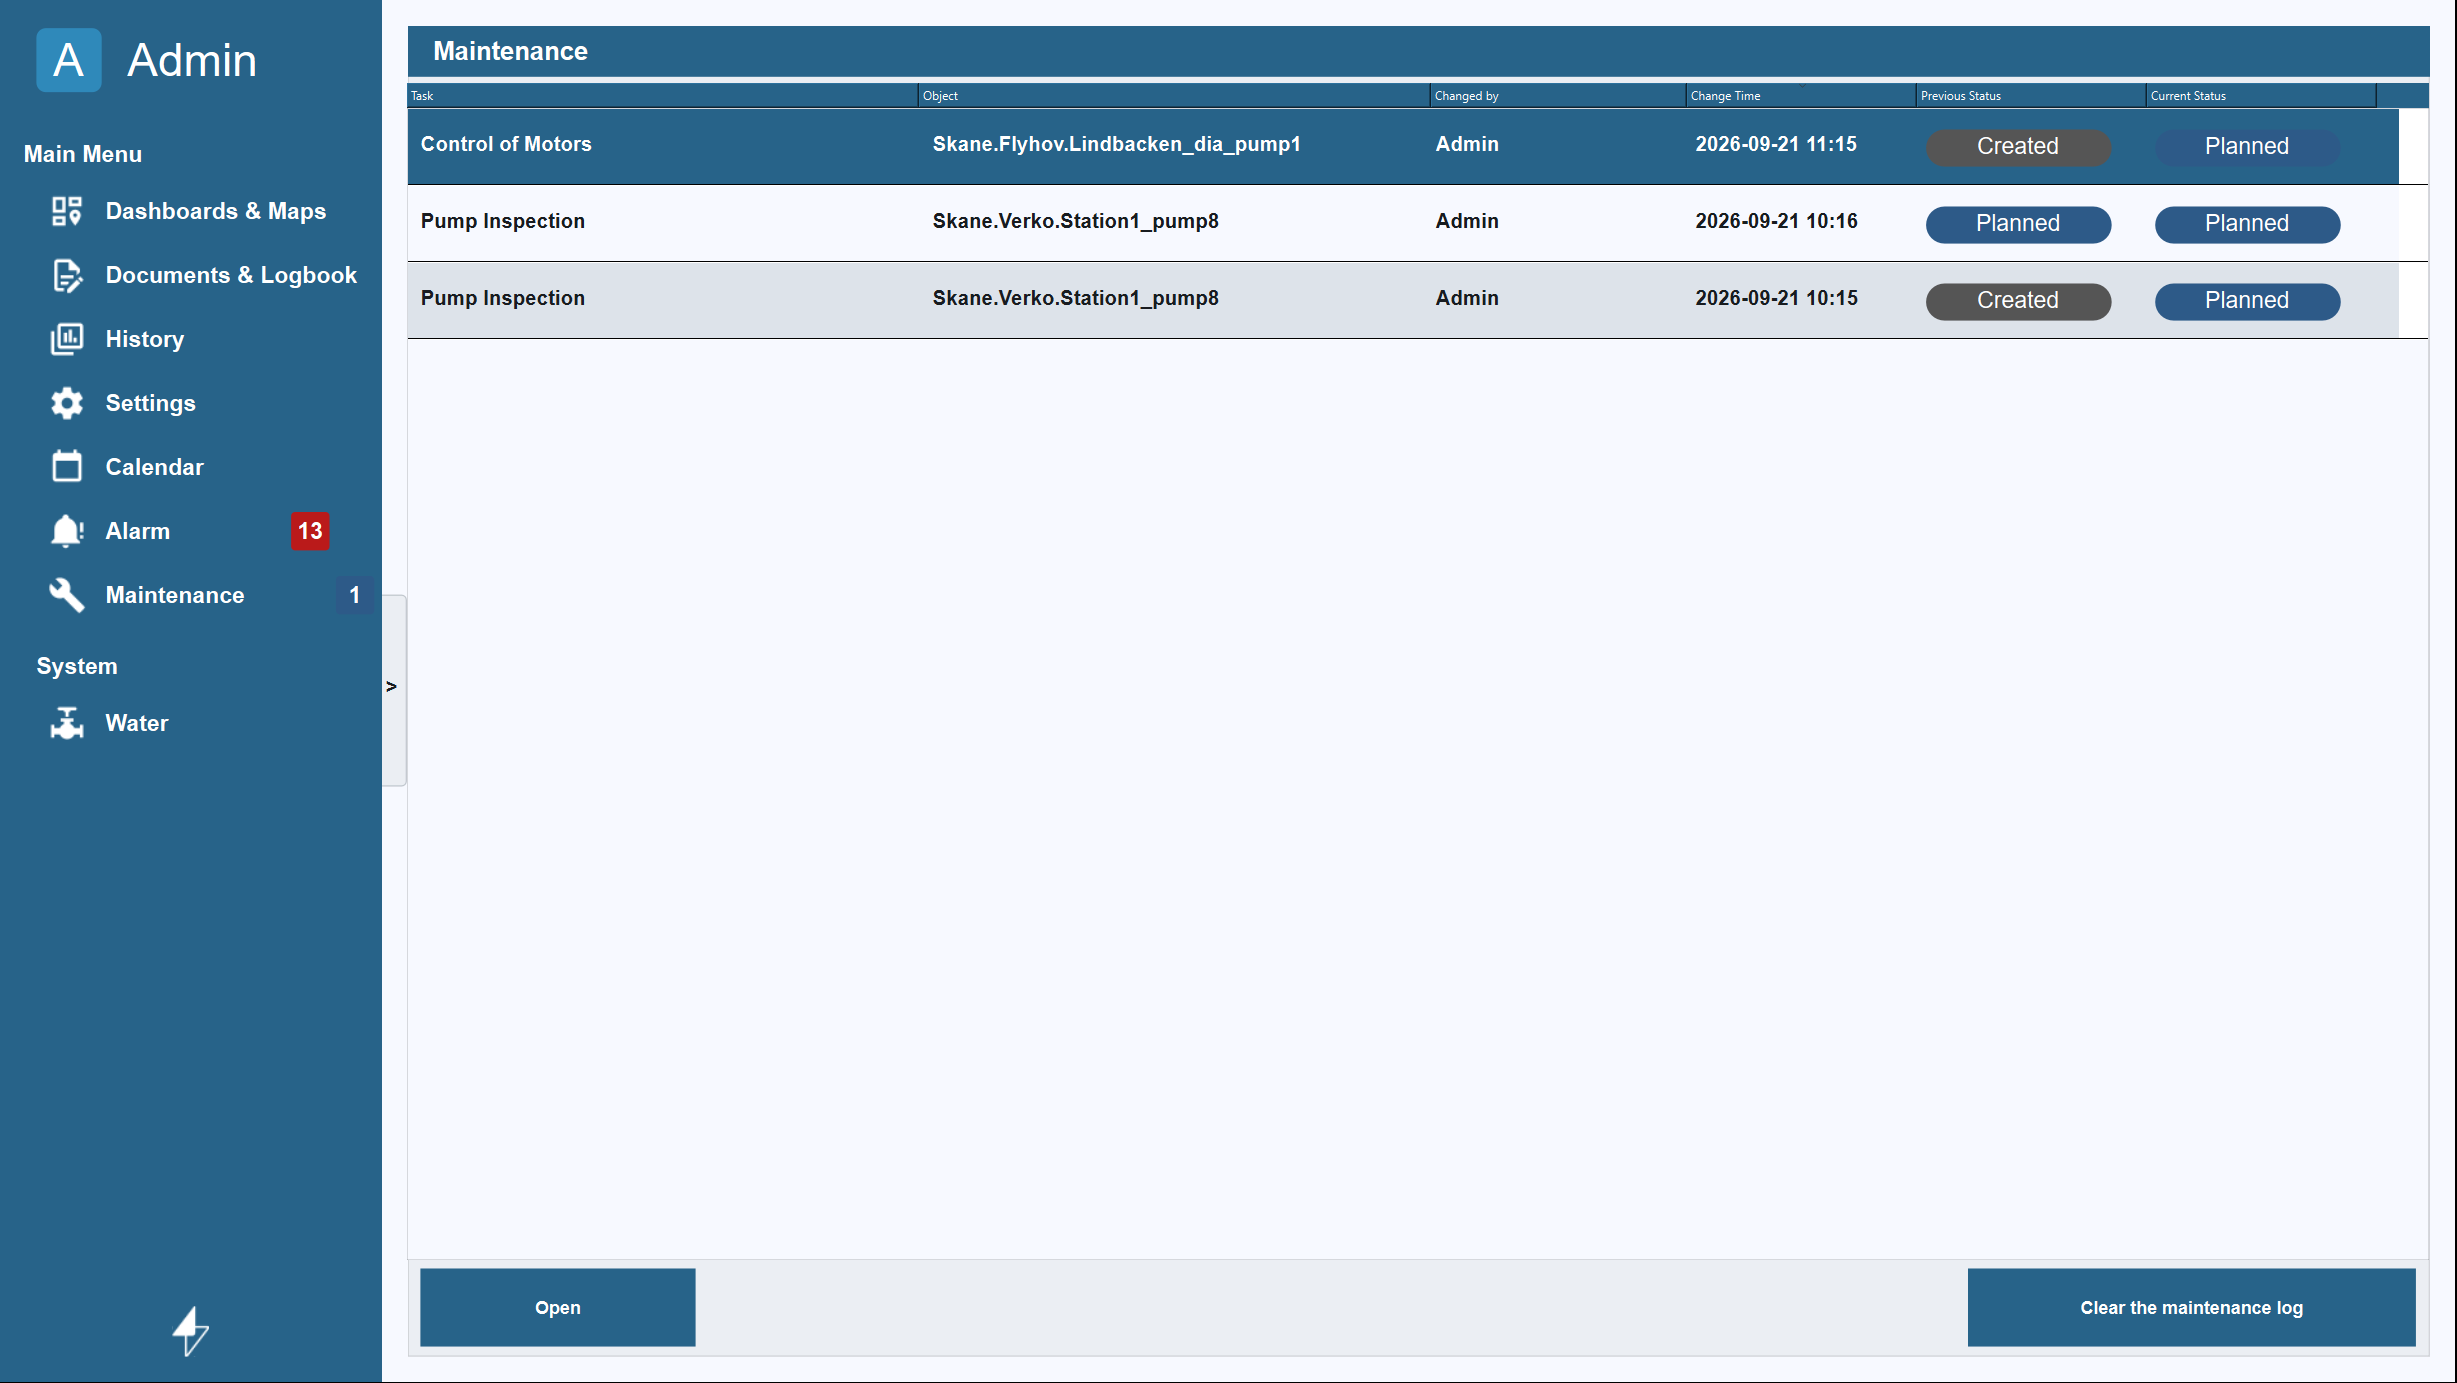Open the Water system menu item
This screenshot has width=2457, height=1383.
coord(137,723)
